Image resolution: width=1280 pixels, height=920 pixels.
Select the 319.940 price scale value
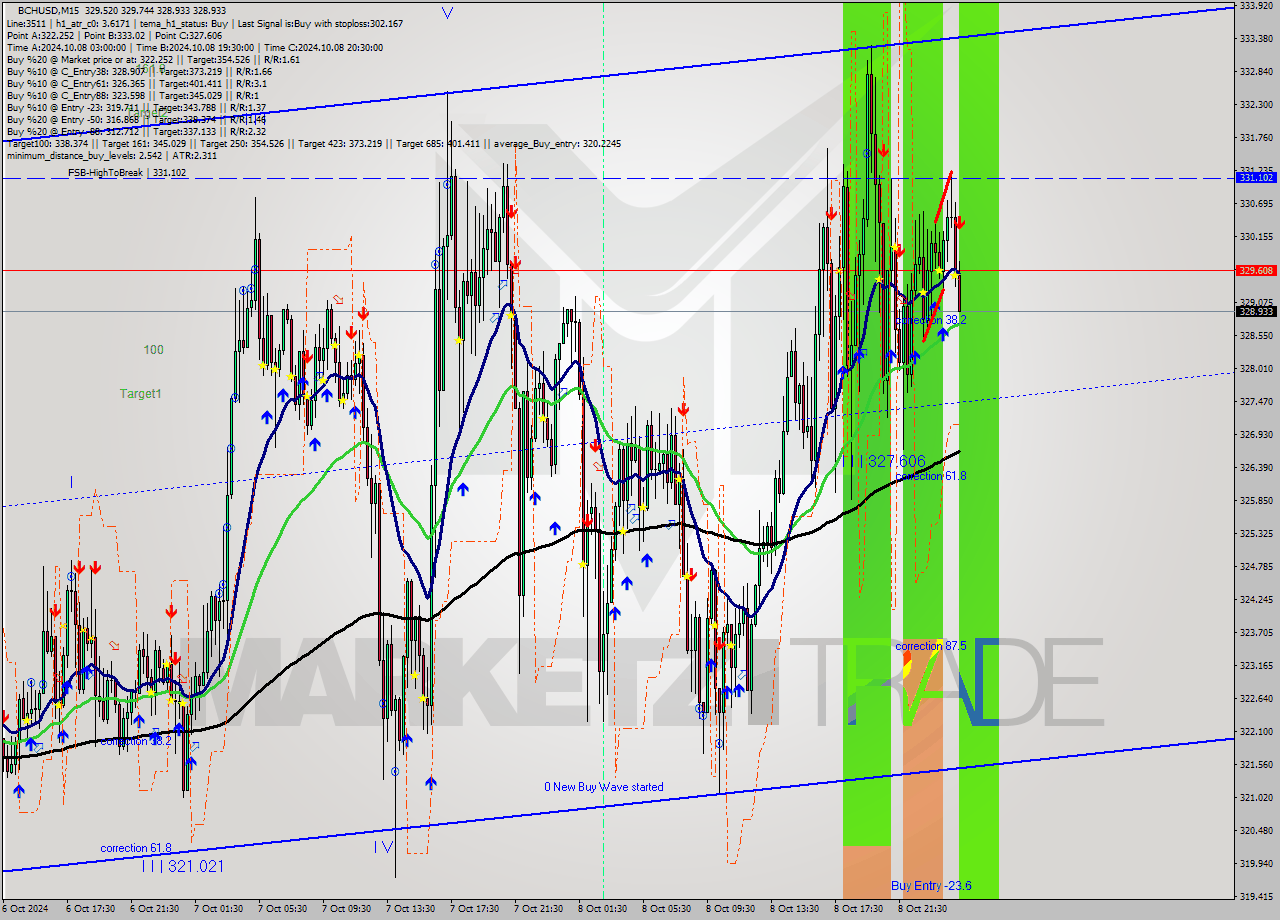(1256, 863)
